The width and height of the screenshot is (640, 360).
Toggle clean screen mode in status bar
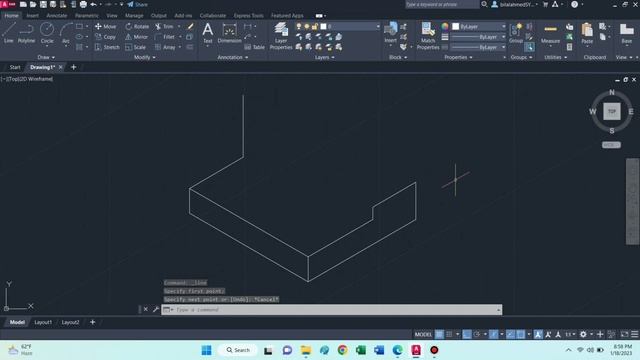click(624, 334)
